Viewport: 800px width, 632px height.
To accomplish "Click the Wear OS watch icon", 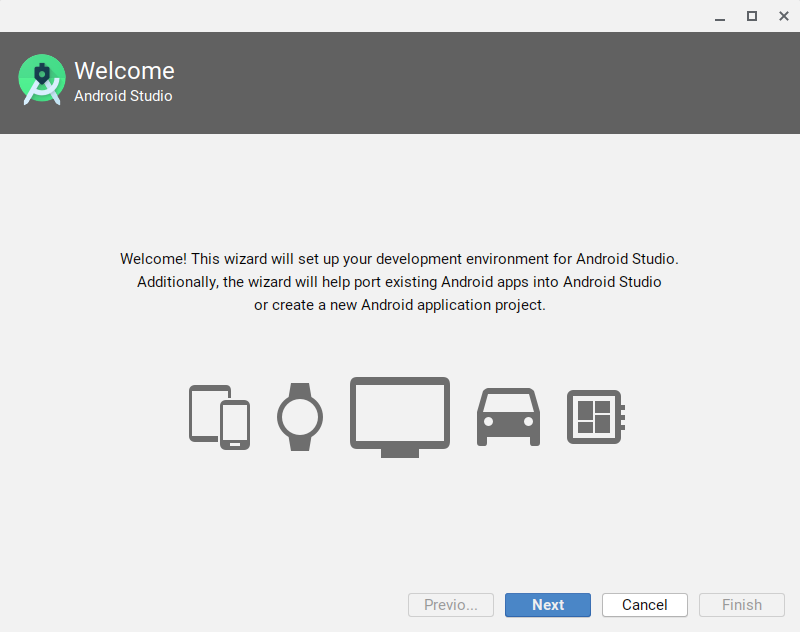I will click(300, 417).
